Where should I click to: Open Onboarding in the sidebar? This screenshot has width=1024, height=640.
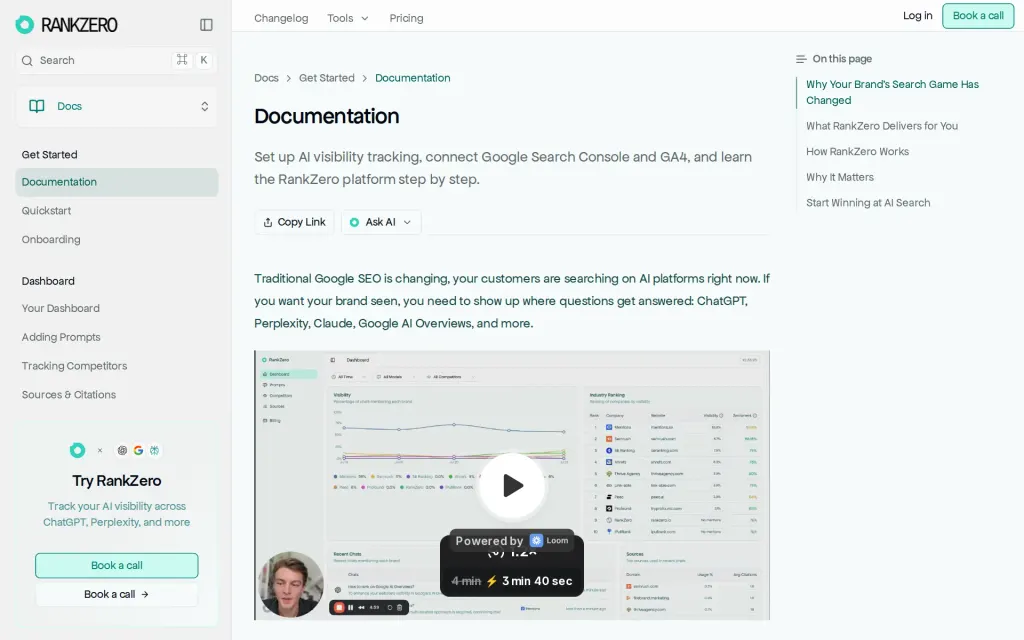[51, 240]
